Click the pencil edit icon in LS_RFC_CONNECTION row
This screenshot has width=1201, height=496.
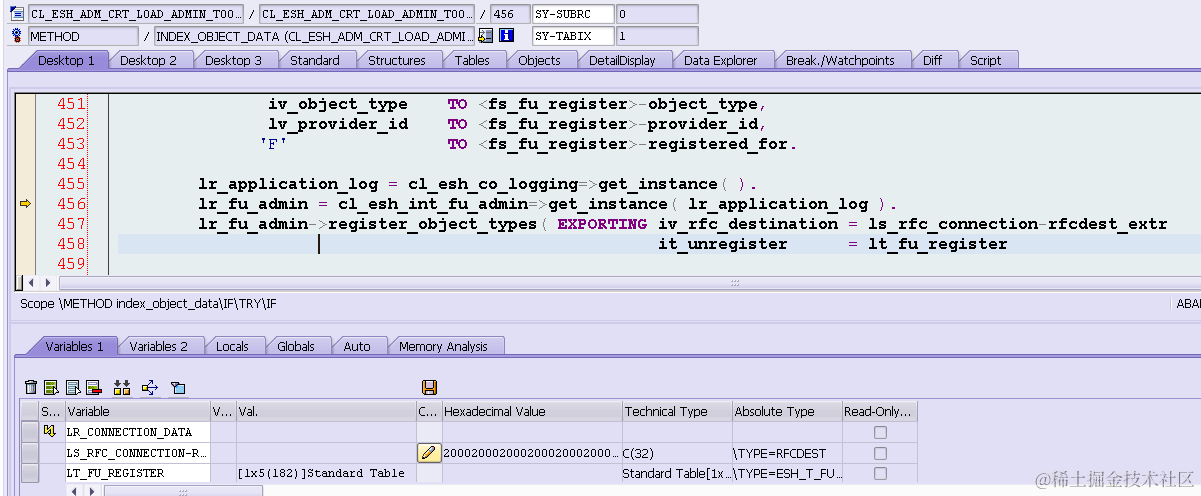(429, 452)
